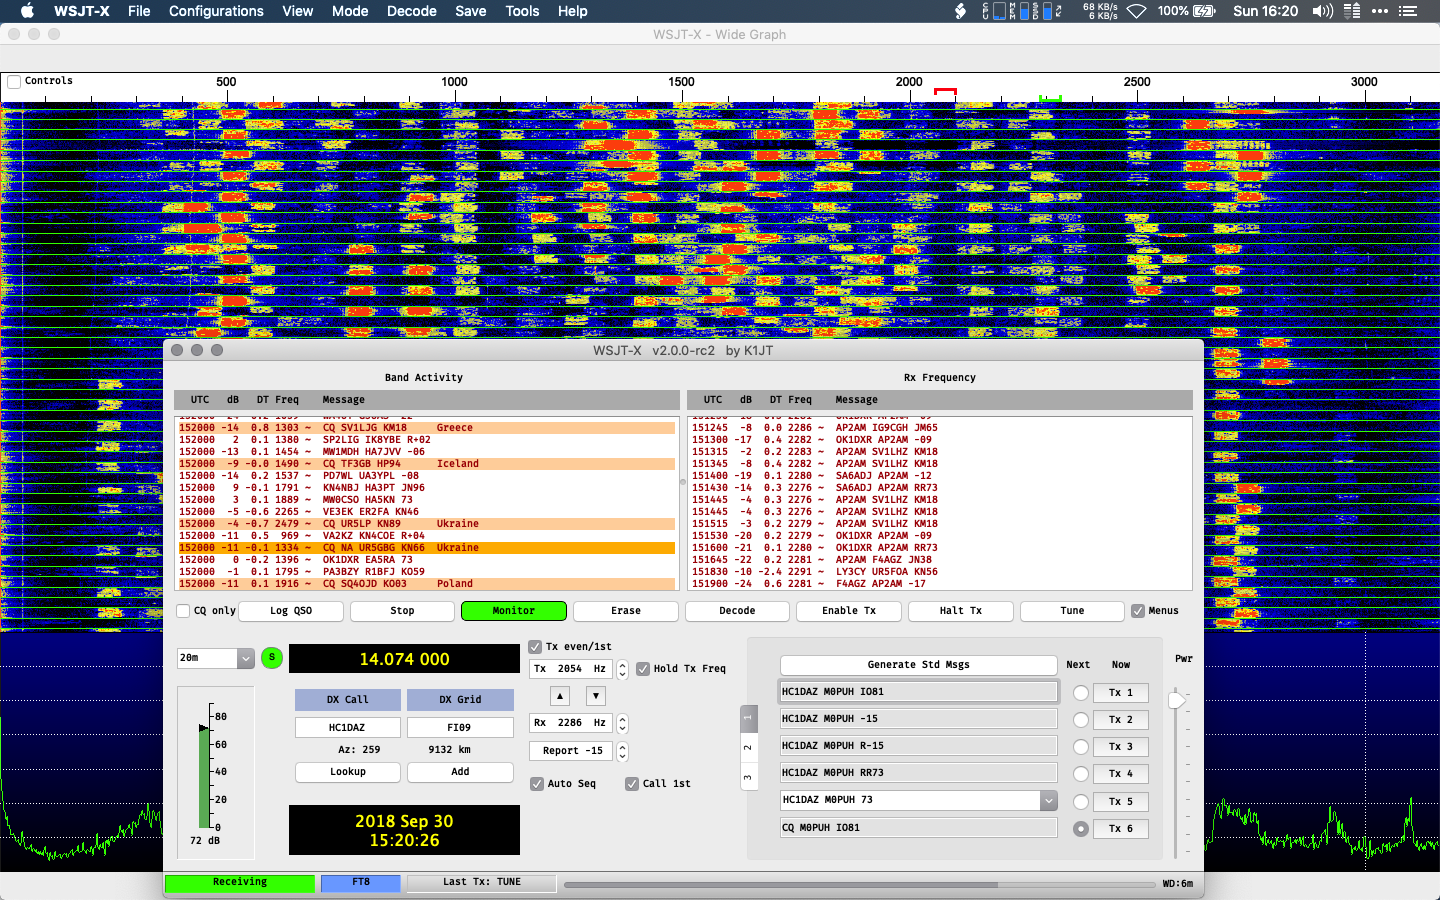1440x900 pixels.
Task: Uncheck the Hold Tx Freq checkbox
Action: 643,669
